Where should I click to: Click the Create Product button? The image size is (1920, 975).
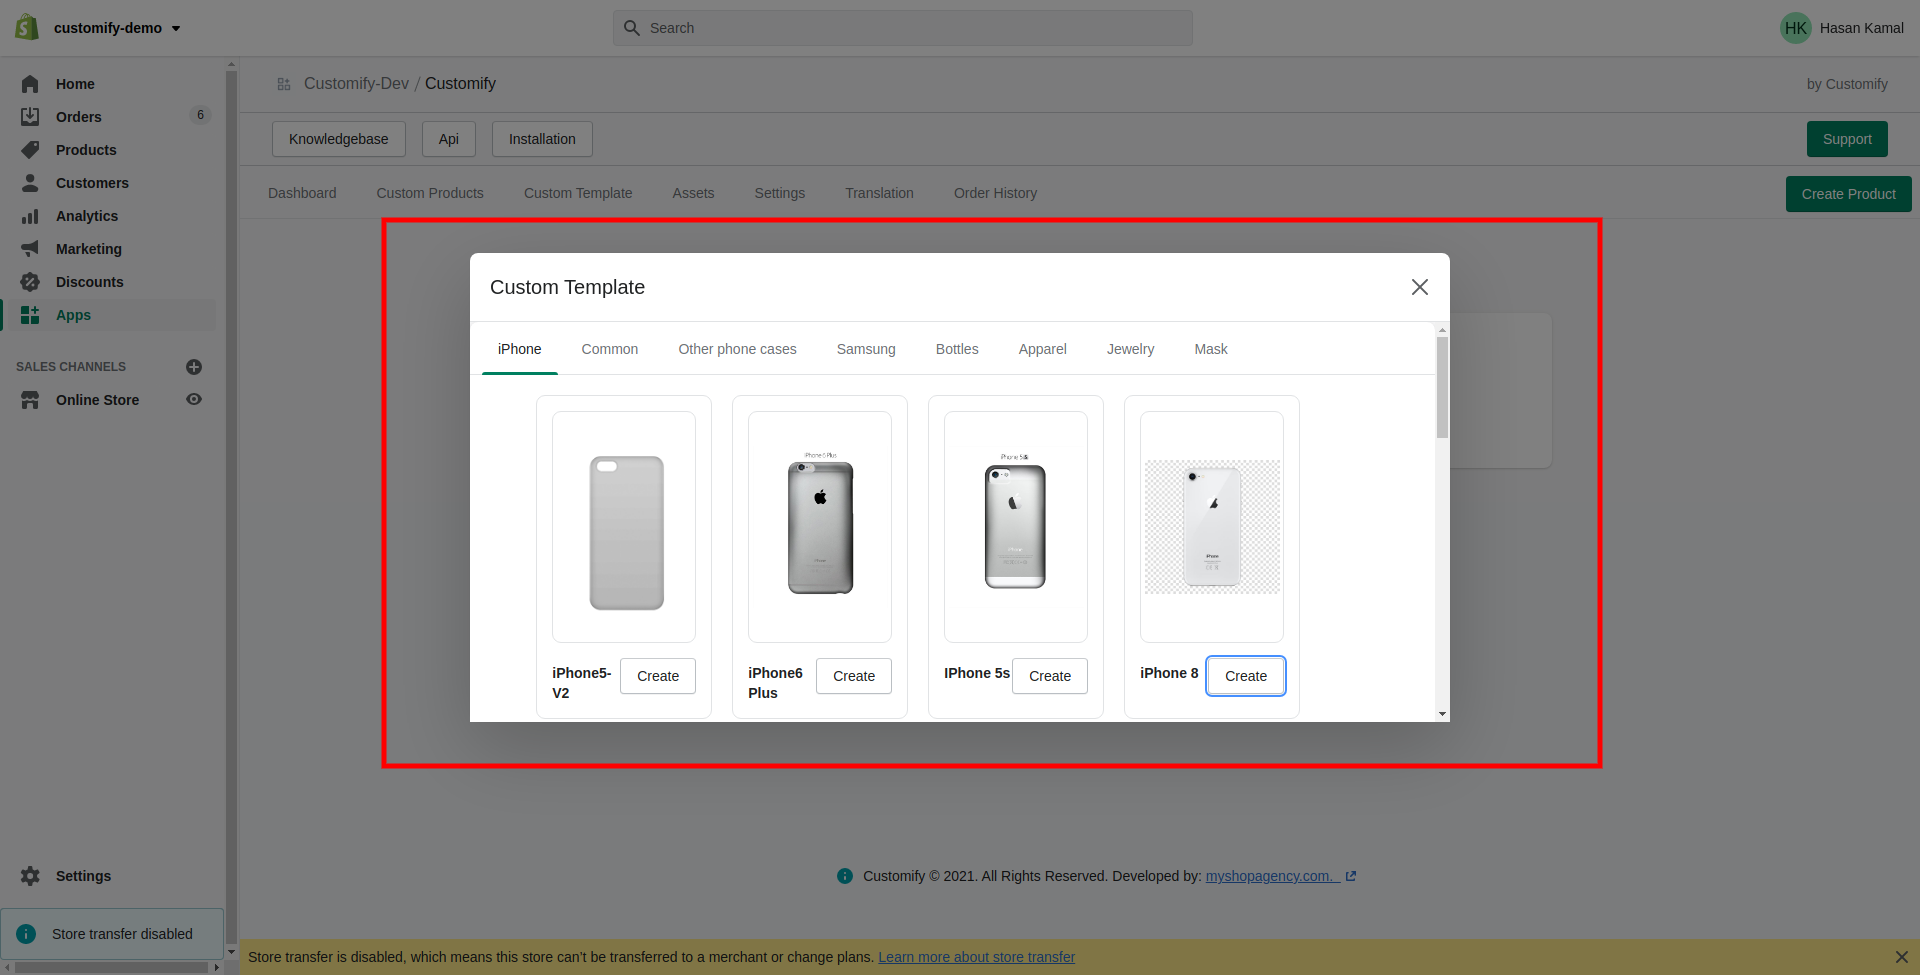pos(1848,194)
